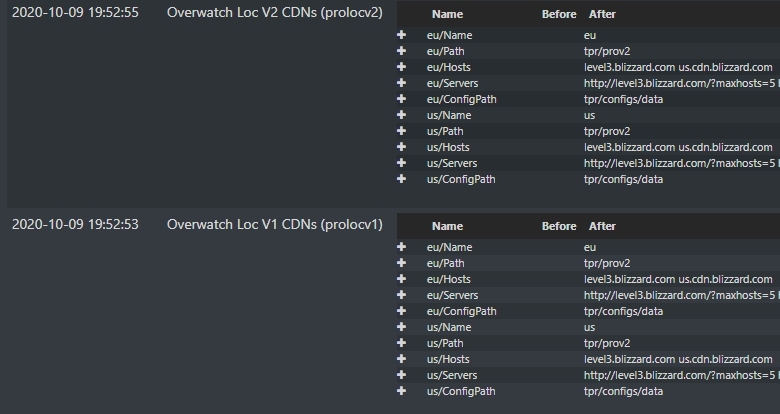The image size is (780, 414).
Task: Click the 2020-10-09 19:52:55 timestamp
Action: [x=75, y=12]
